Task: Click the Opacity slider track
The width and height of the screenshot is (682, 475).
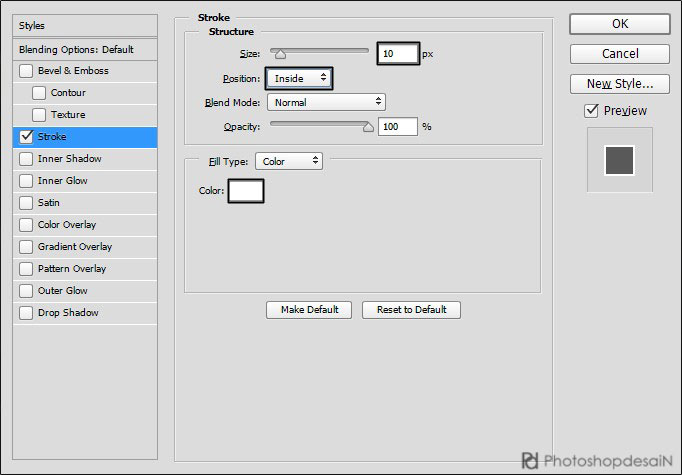Action: tap(320, 126)
